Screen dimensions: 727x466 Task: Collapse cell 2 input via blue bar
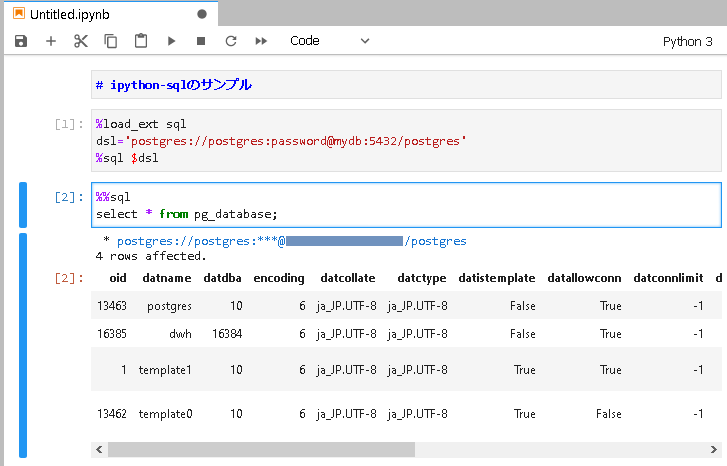[23, 205]
